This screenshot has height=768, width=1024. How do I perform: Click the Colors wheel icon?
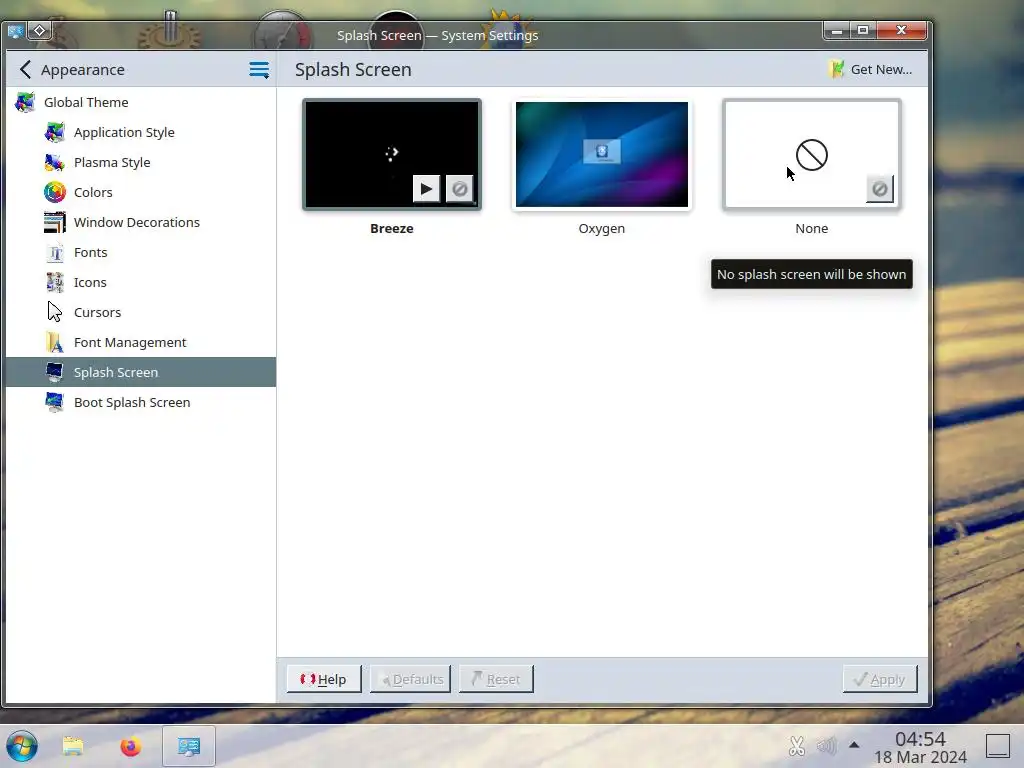pyautogui.click(x=55, y=193)
